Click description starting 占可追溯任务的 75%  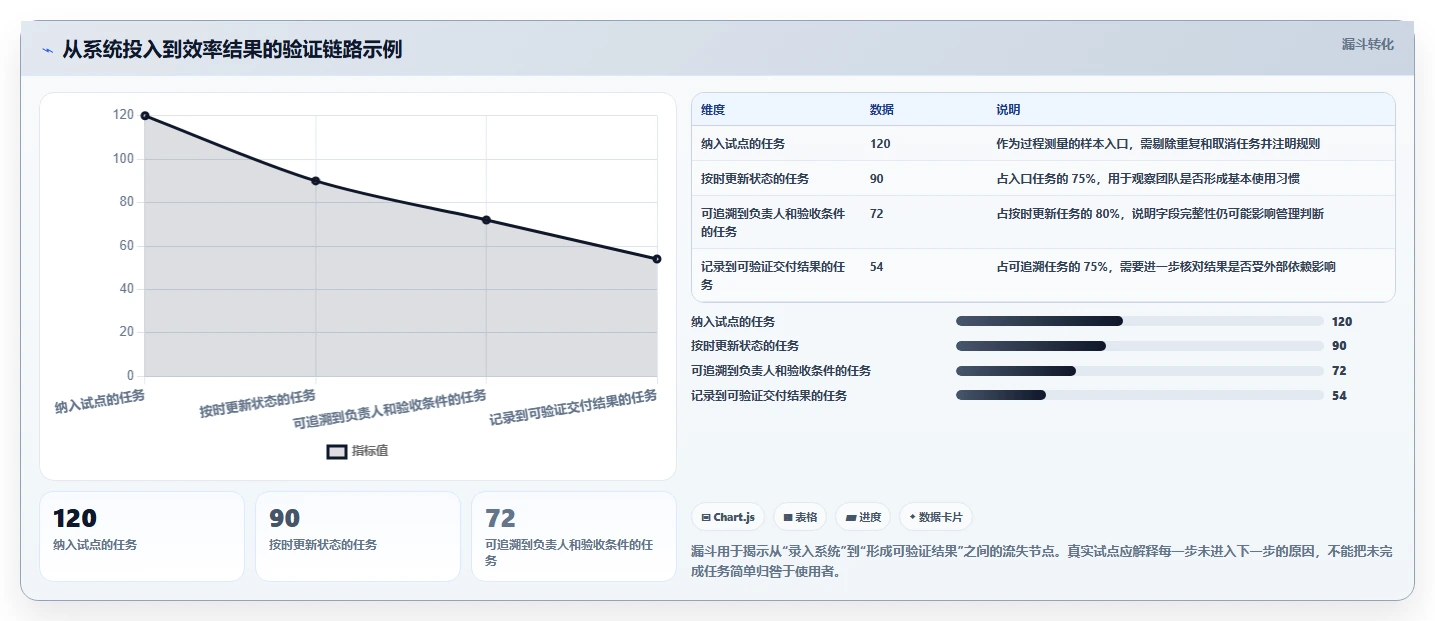click(x=1166, y=267)
